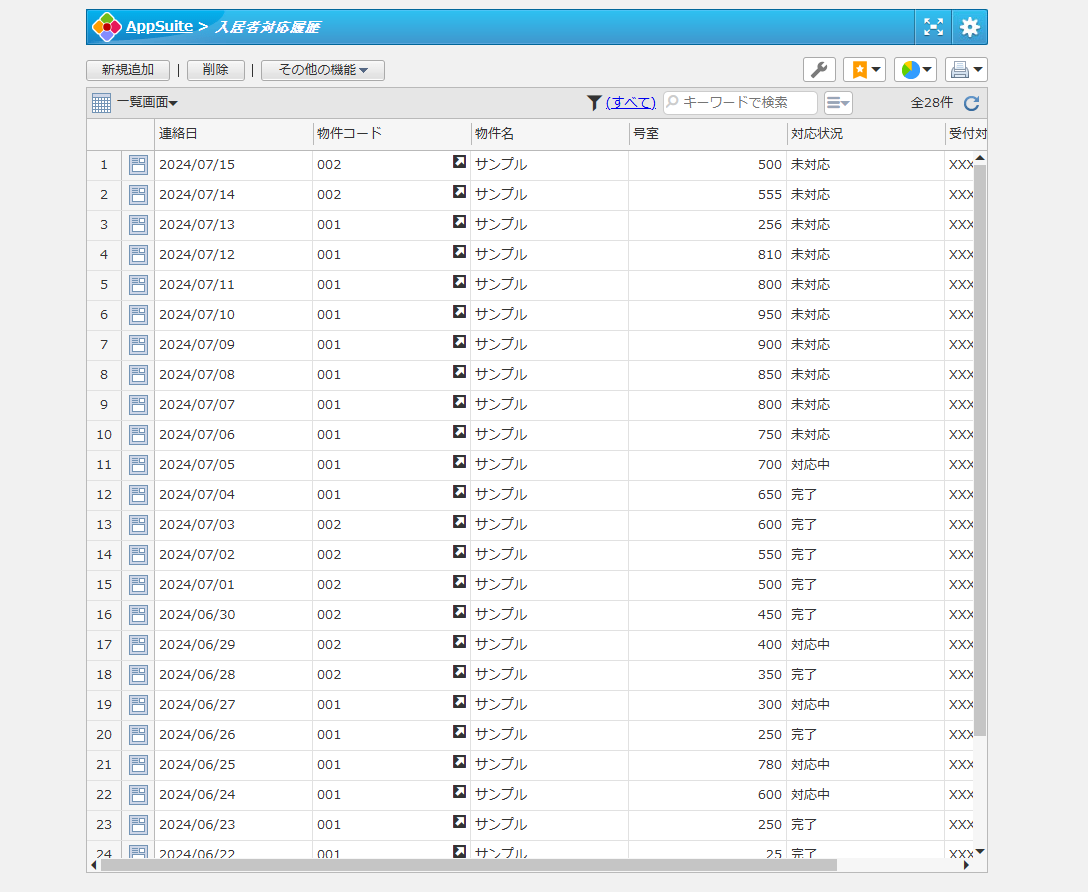Click the fullscreen expand icon in header

(932, 27)
